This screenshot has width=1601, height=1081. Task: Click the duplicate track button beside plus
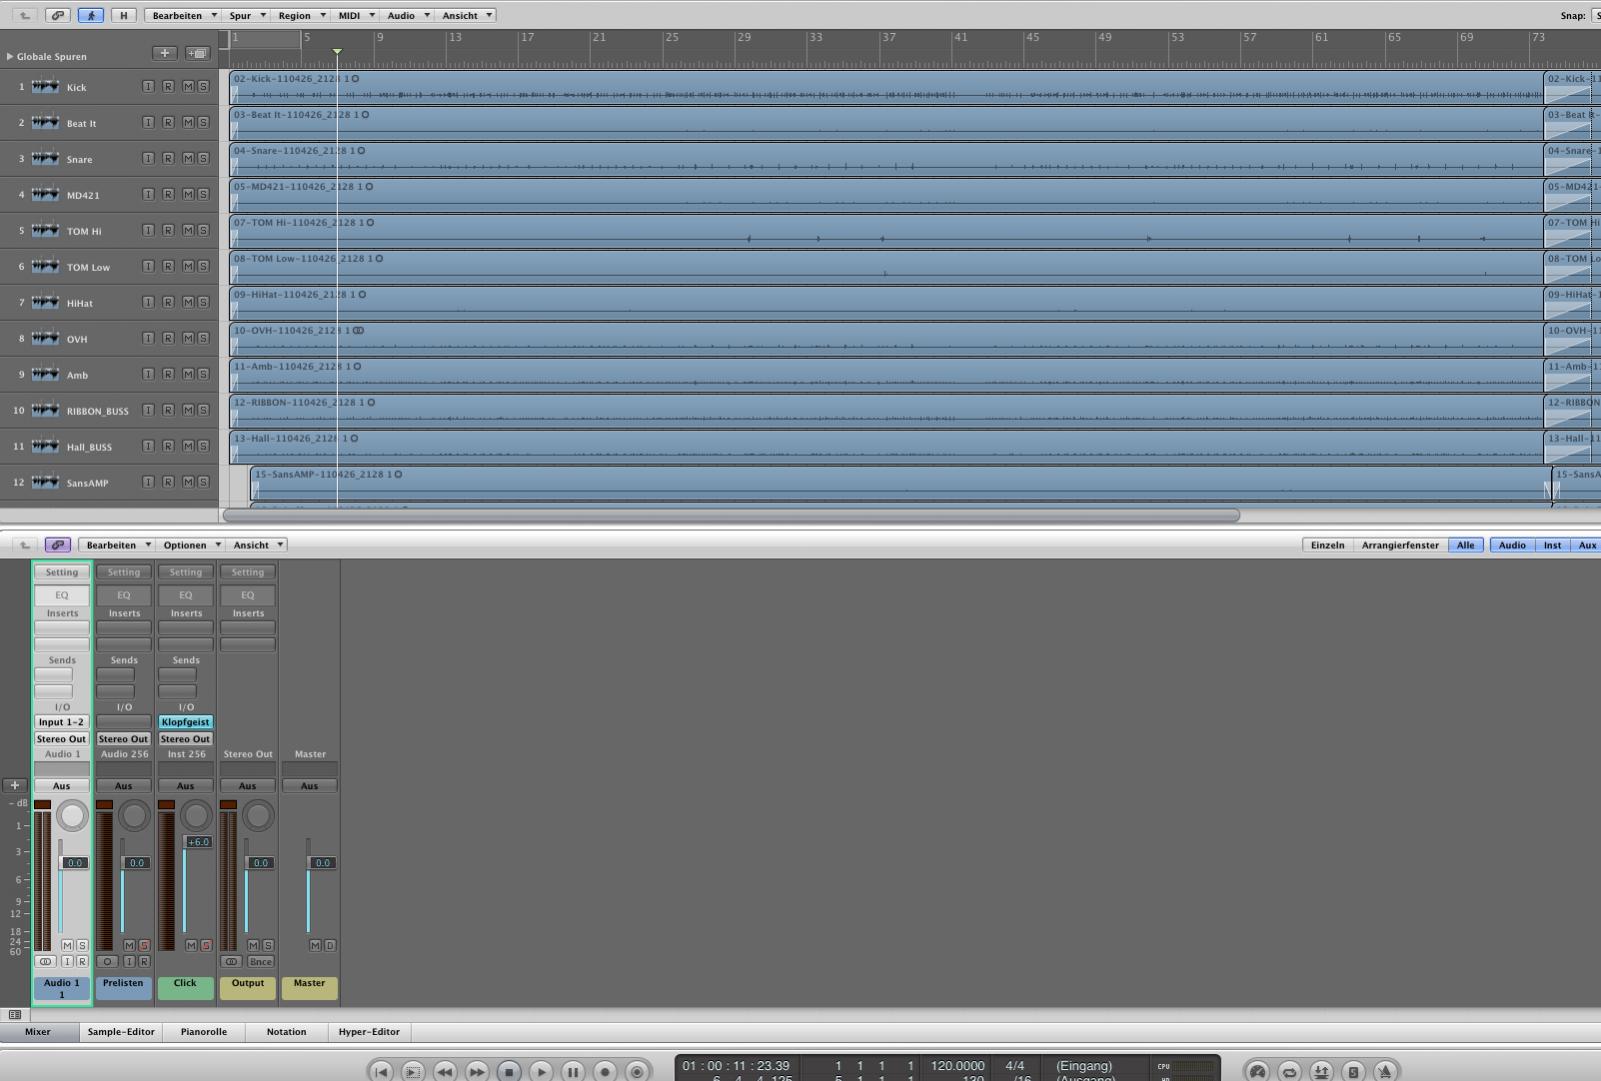197,53
